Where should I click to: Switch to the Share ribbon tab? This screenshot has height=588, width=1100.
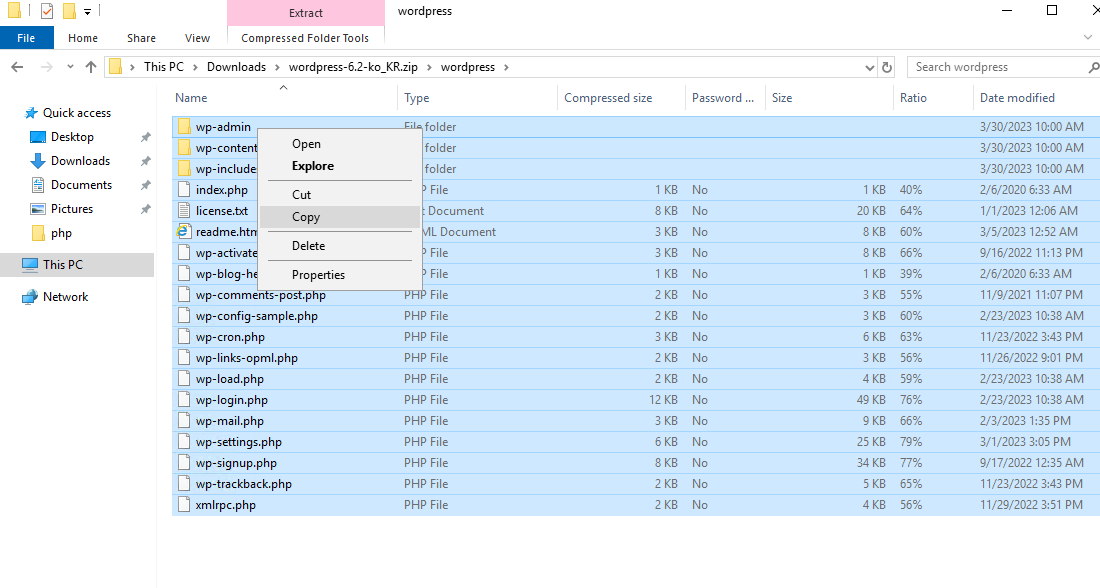click(x=141, y=38)
